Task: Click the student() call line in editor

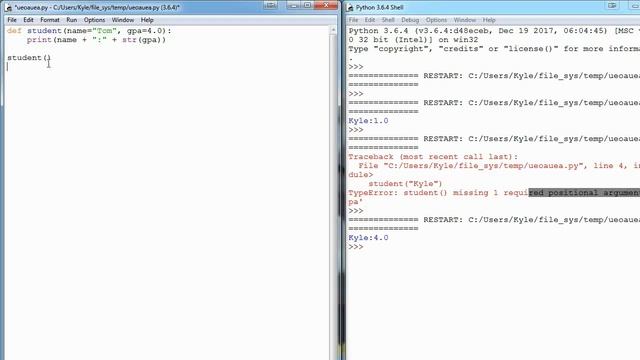Action: click(x=29, y=58)
